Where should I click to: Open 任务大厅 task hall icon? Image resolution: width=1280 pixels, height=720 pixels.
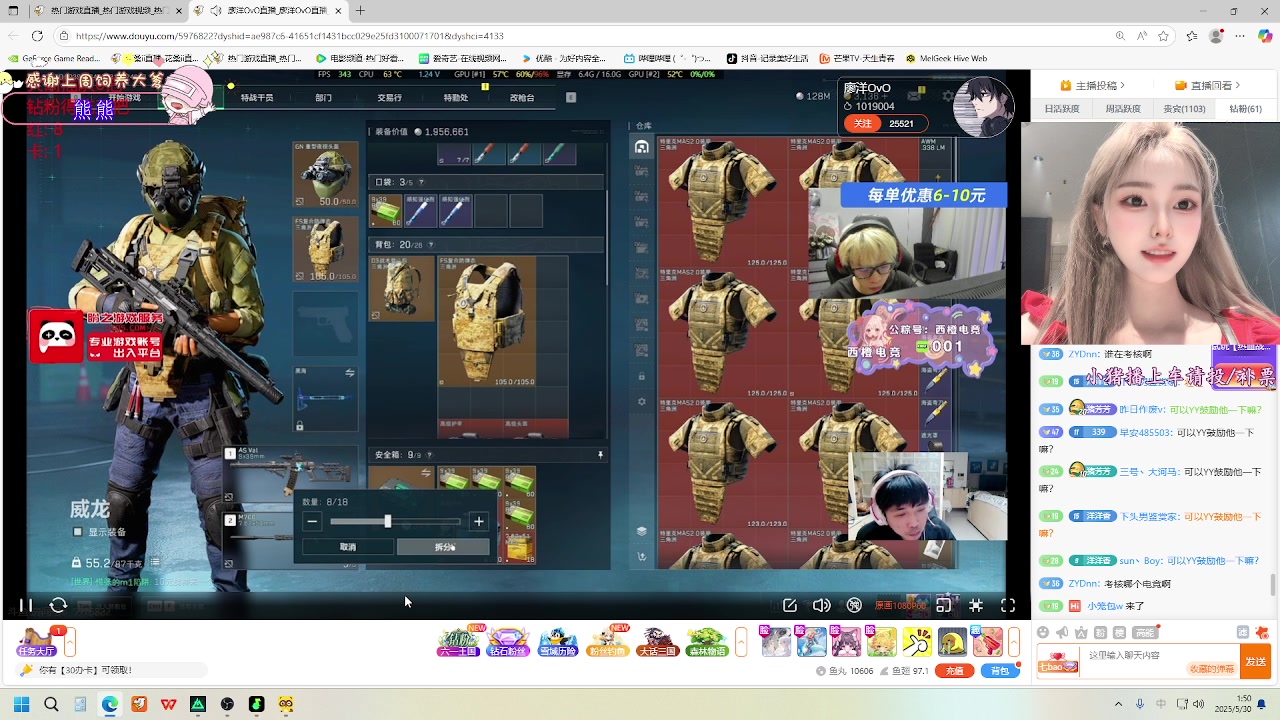point(36,641)
